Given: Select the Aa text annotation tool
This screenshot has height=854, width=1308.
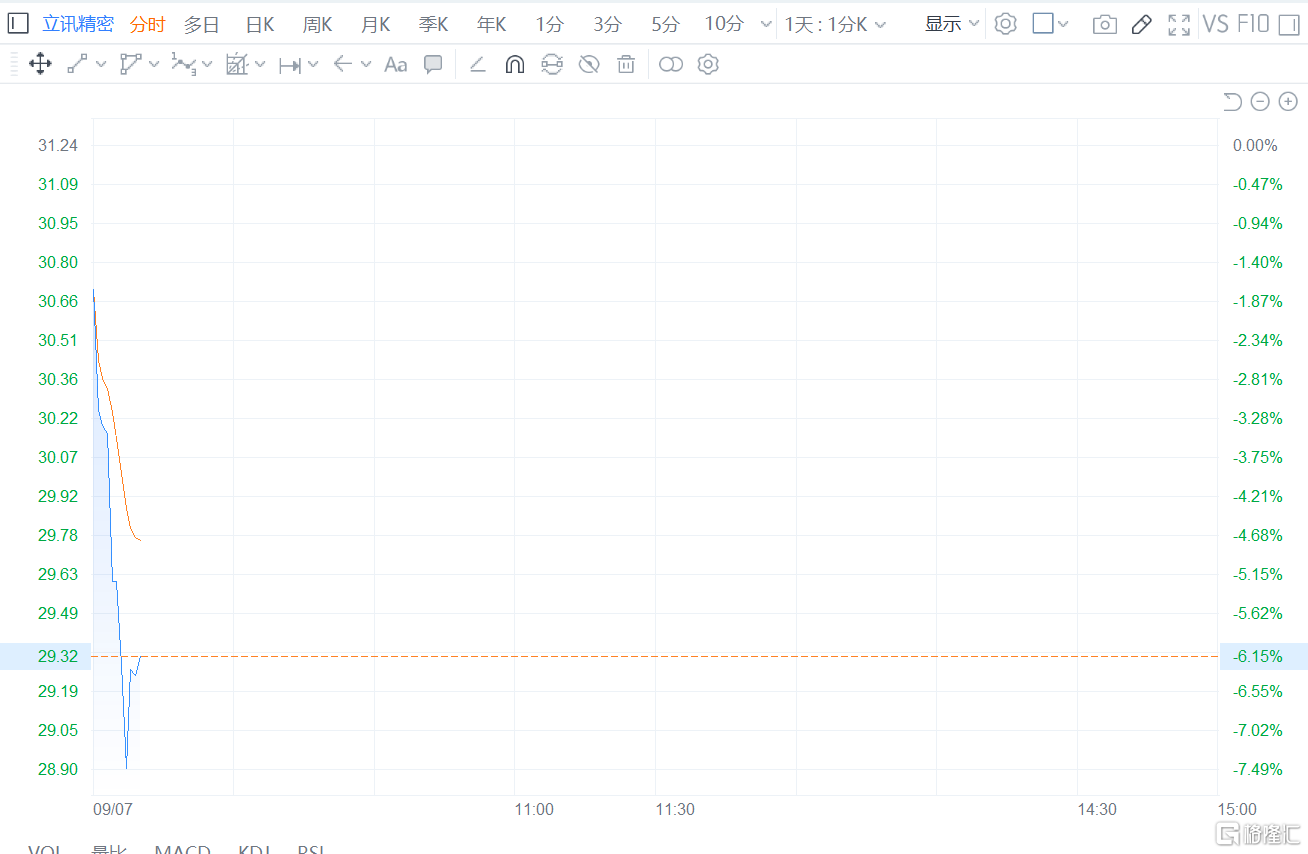Looking at the screenshot, I should pyautogui.click(x=396, y=65).
